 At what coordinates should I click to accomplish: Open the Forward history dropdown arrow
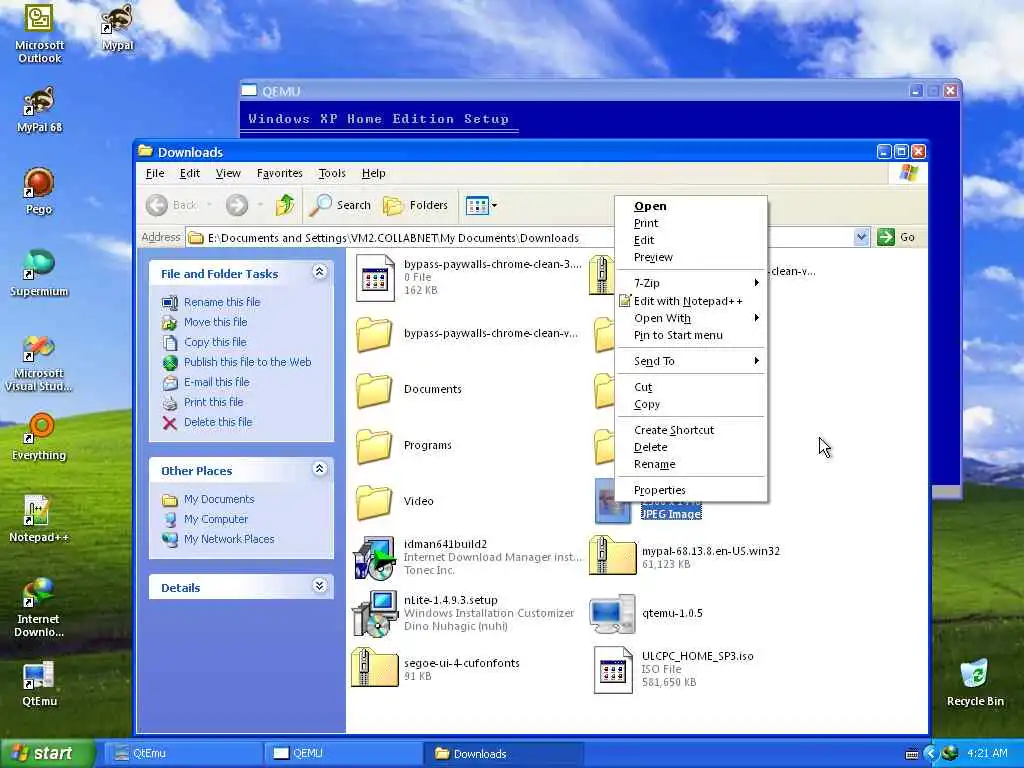point(260,205)
